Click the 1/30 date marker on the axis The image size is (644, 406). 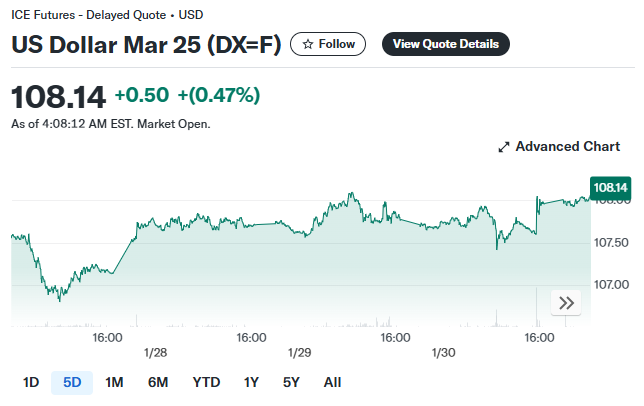[x=443, y=353]
